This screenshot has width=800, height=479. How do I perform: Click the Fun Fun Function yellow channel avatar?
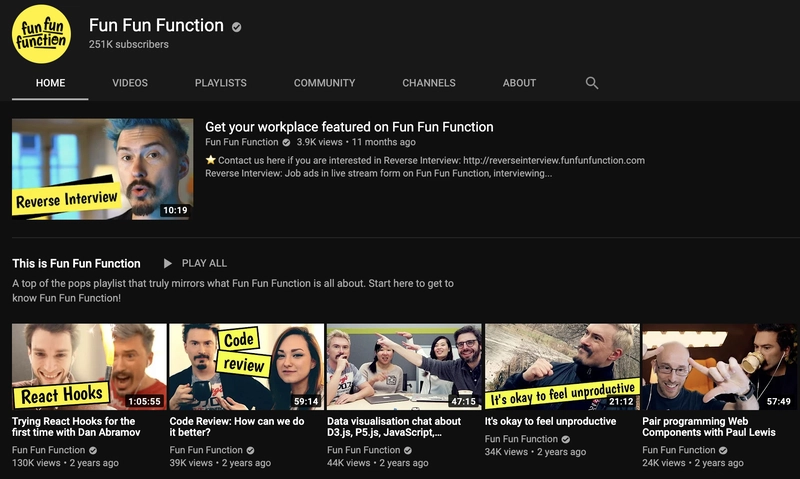(x=41, y=34)
